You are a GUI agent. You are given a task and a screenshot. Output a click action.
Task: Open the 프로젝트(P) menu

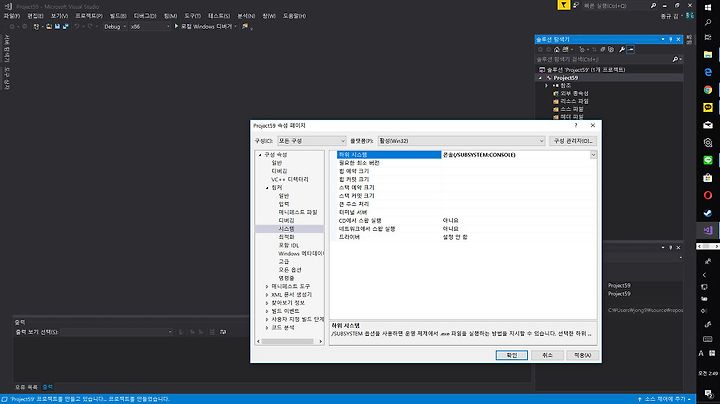pyautogui.click(x=89, y=16)
